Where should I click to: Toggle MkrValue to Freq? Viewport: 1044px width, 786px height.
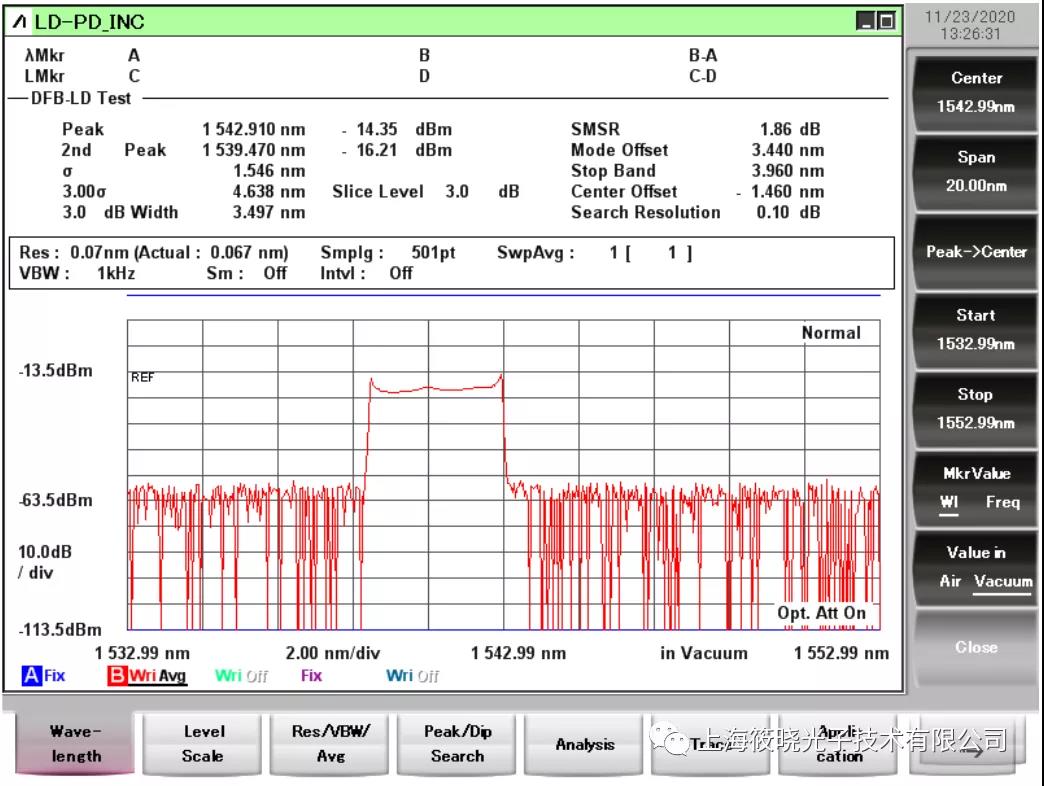pos(1002,502)
